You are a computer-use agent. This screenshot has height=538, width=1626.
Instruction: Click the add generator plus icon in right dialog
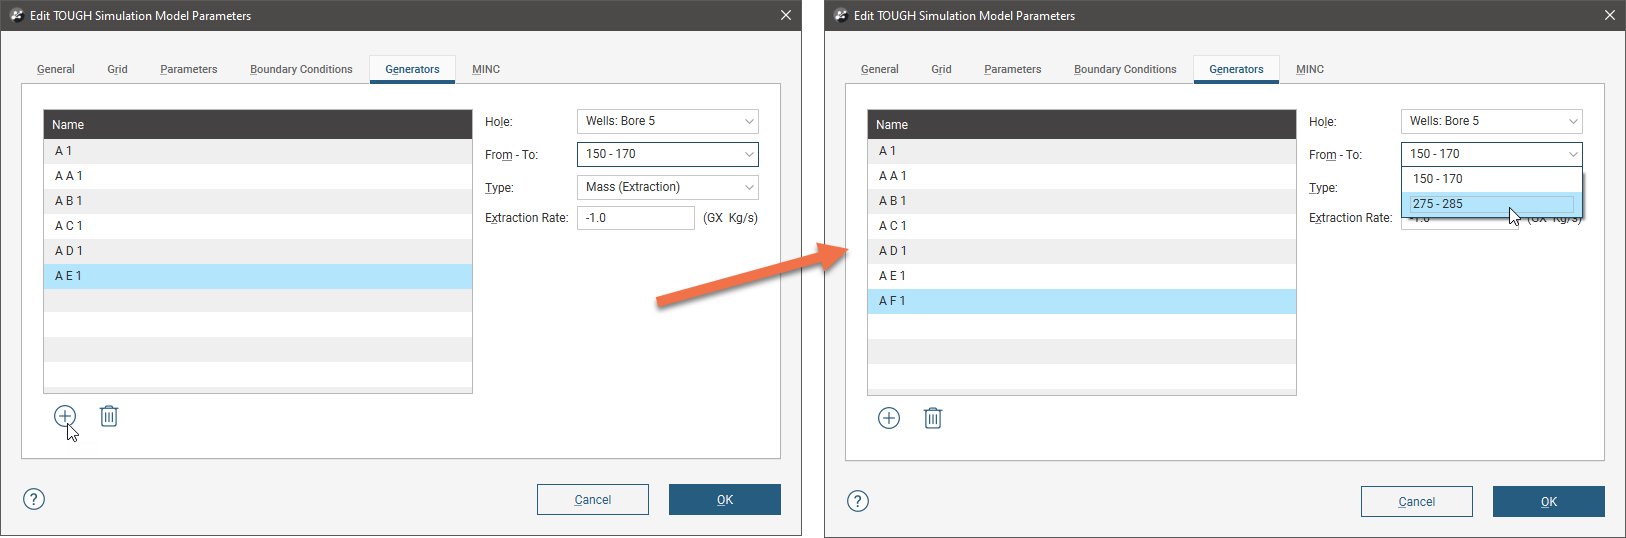click(889, 418)
